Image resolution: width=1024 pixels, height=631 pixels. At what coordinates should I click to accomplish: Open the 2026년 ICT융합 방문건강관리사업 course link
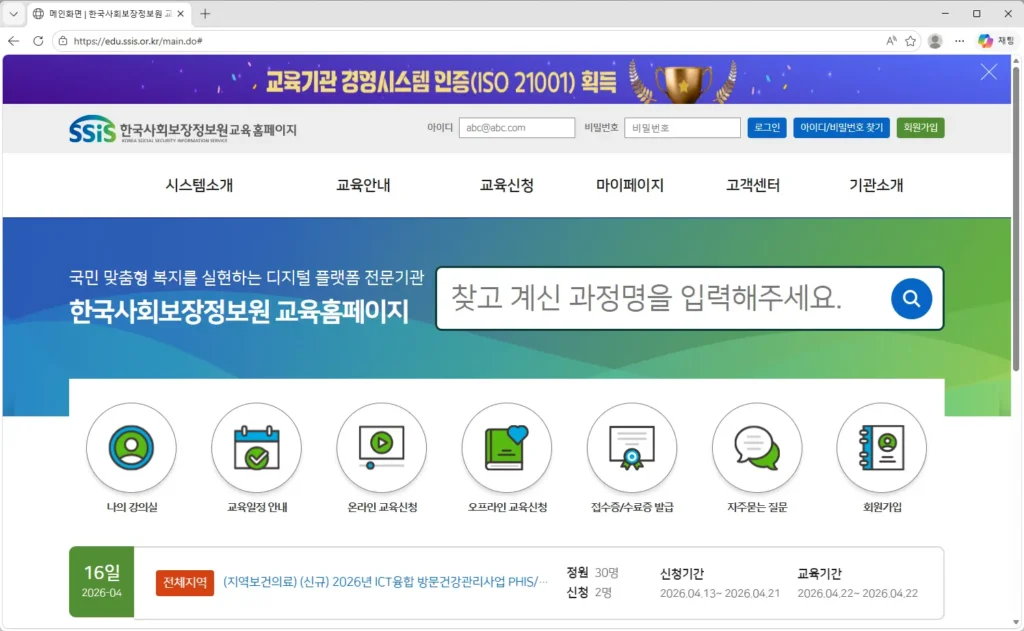[385, 581]
